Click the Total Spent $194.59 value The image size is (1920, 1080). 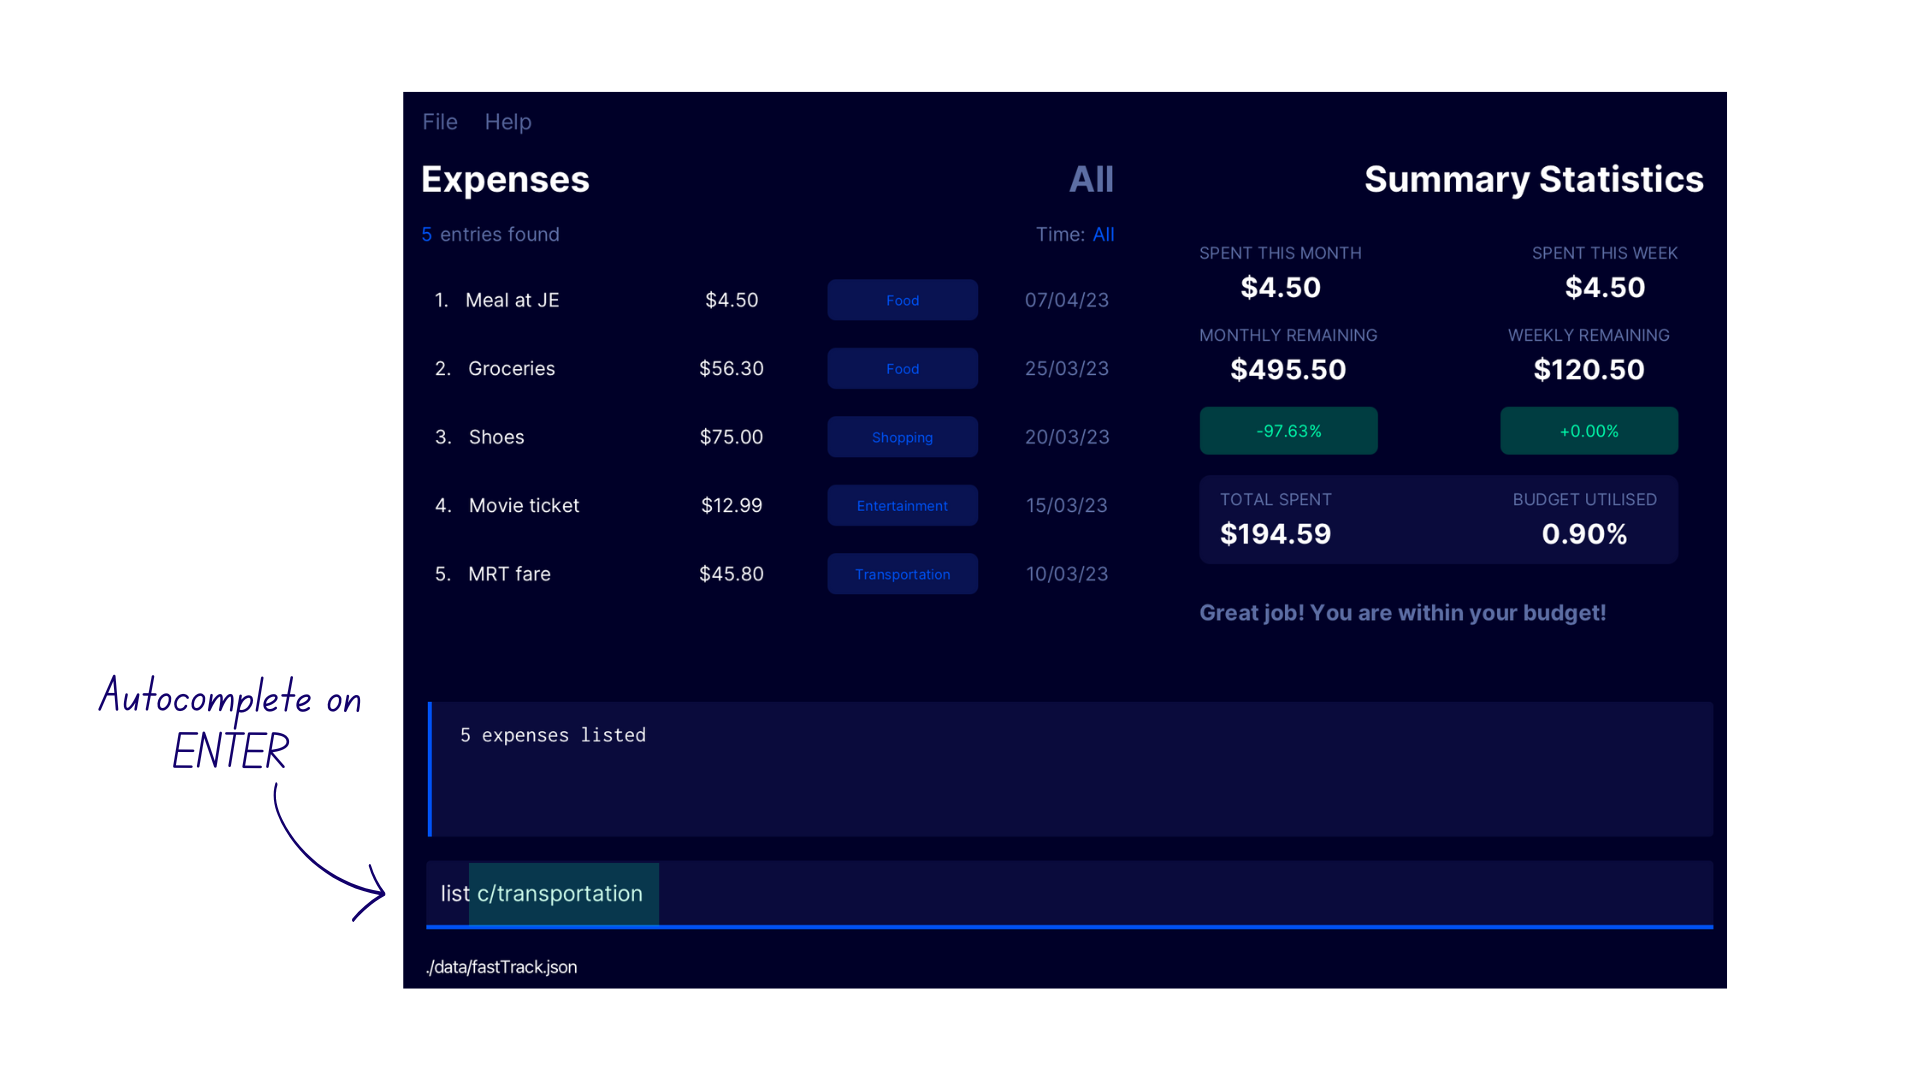(x=1275, y=534)
